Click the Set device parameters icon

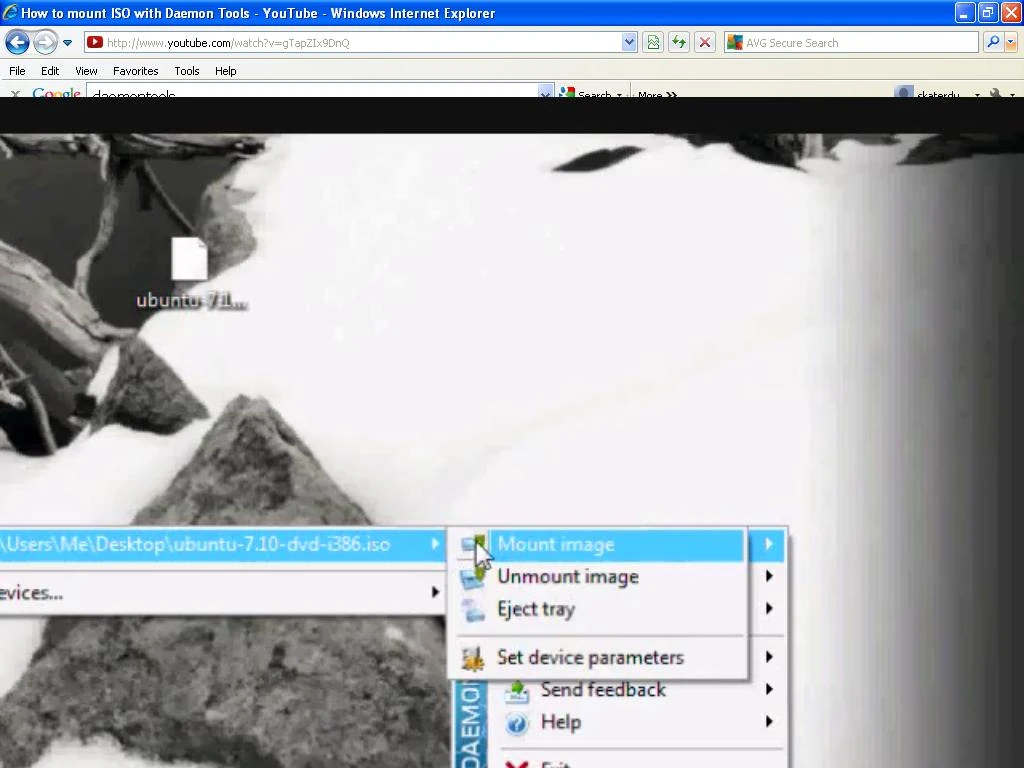(472, 658)
